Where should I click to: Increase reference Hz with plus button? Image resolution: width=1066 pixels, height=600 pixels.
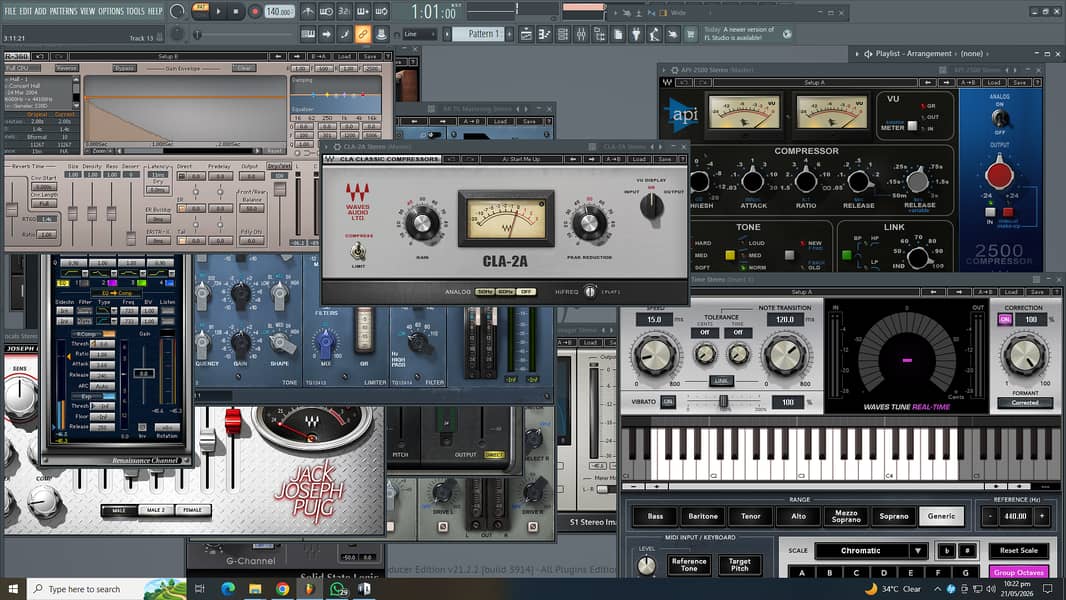[1041, 516]
